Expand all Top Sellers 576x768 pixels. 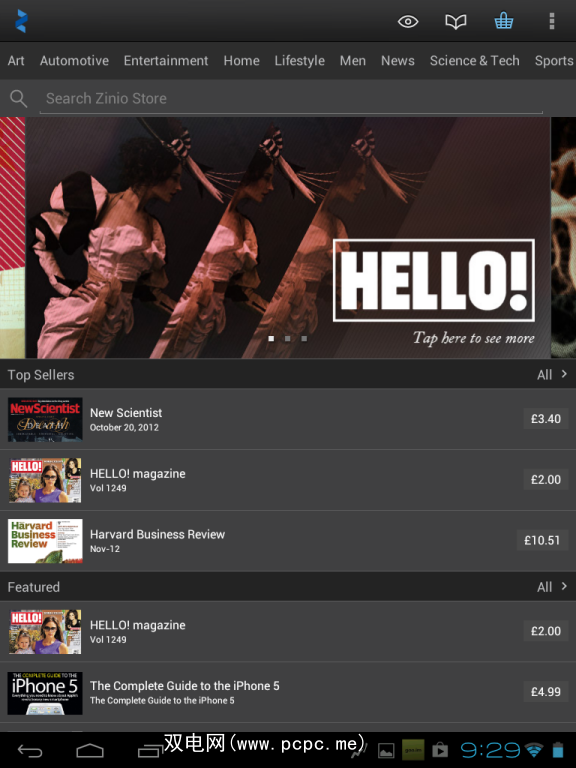(552, 375)
